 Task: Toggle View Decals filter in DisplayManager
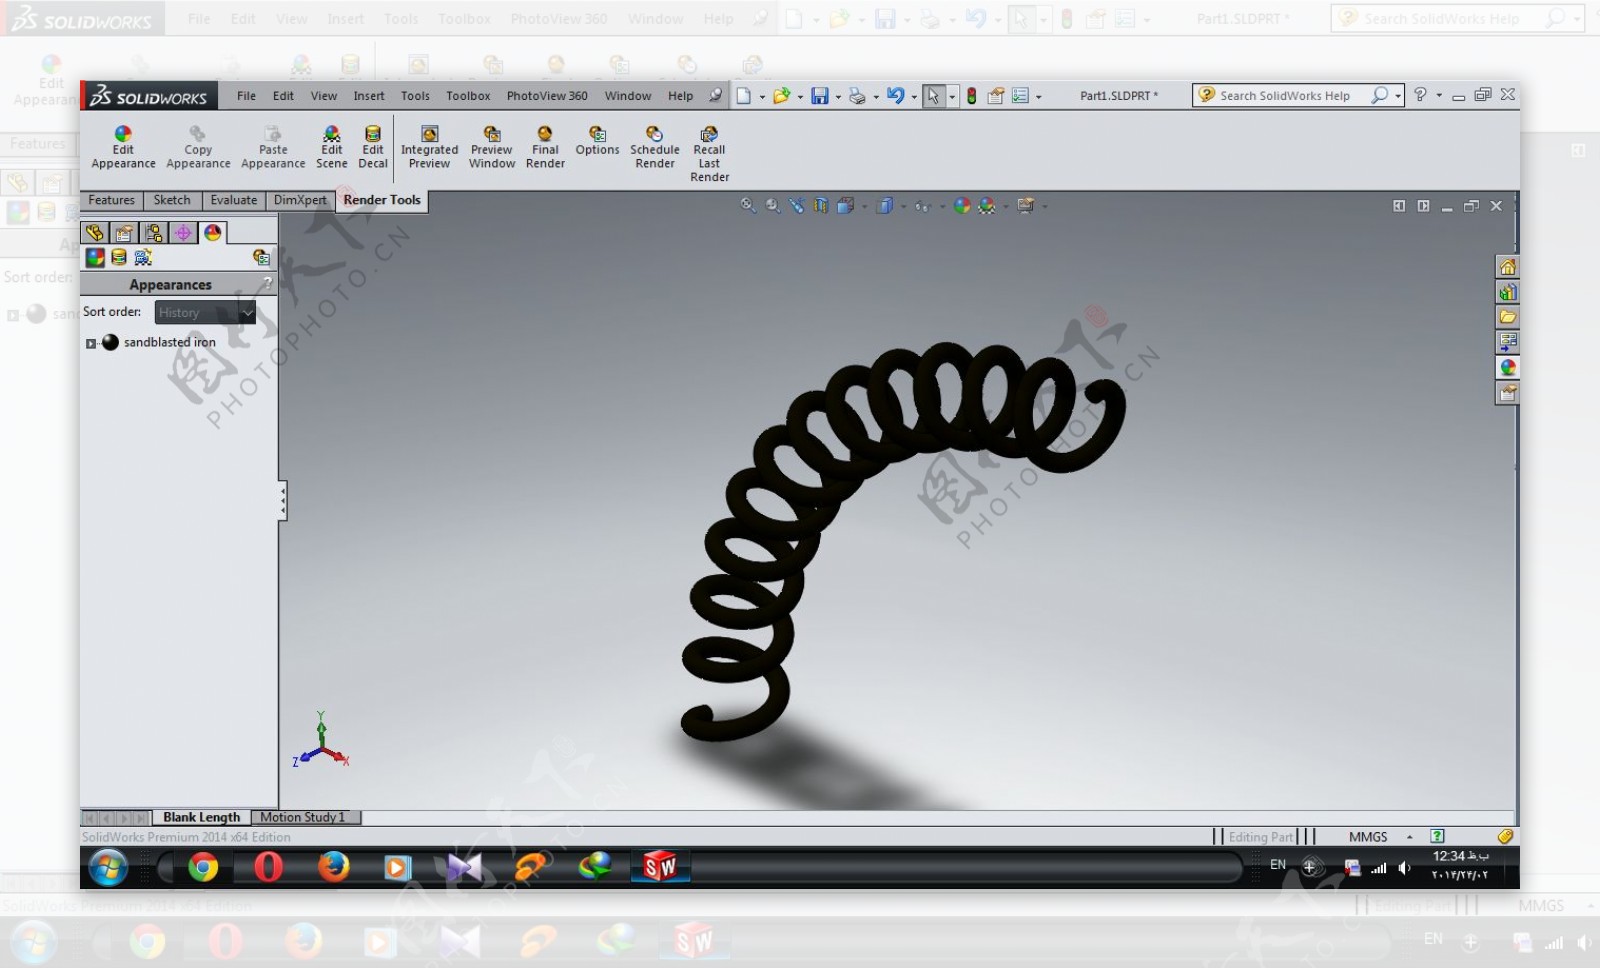pos(119,258)
